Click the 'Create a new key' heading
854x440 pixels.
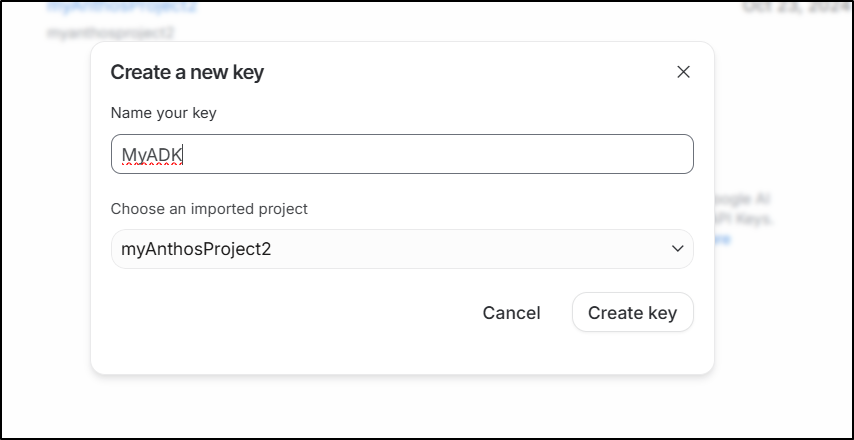187,72
